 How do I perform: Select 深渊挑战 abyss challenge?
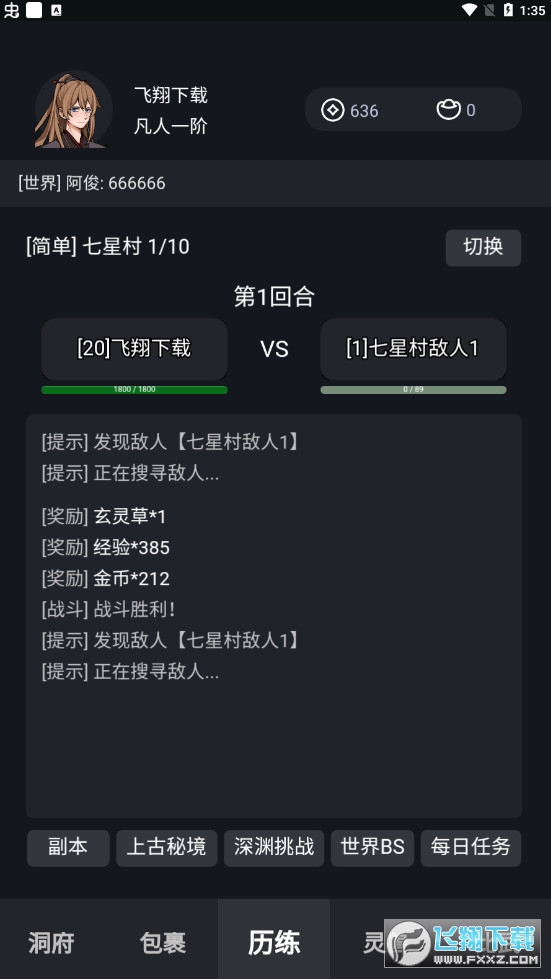click(274, 847)
